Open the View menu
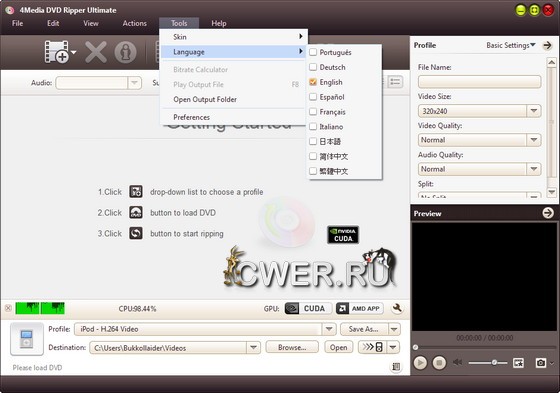This screenshot has height=393, width=560. [x=91, y=24]
